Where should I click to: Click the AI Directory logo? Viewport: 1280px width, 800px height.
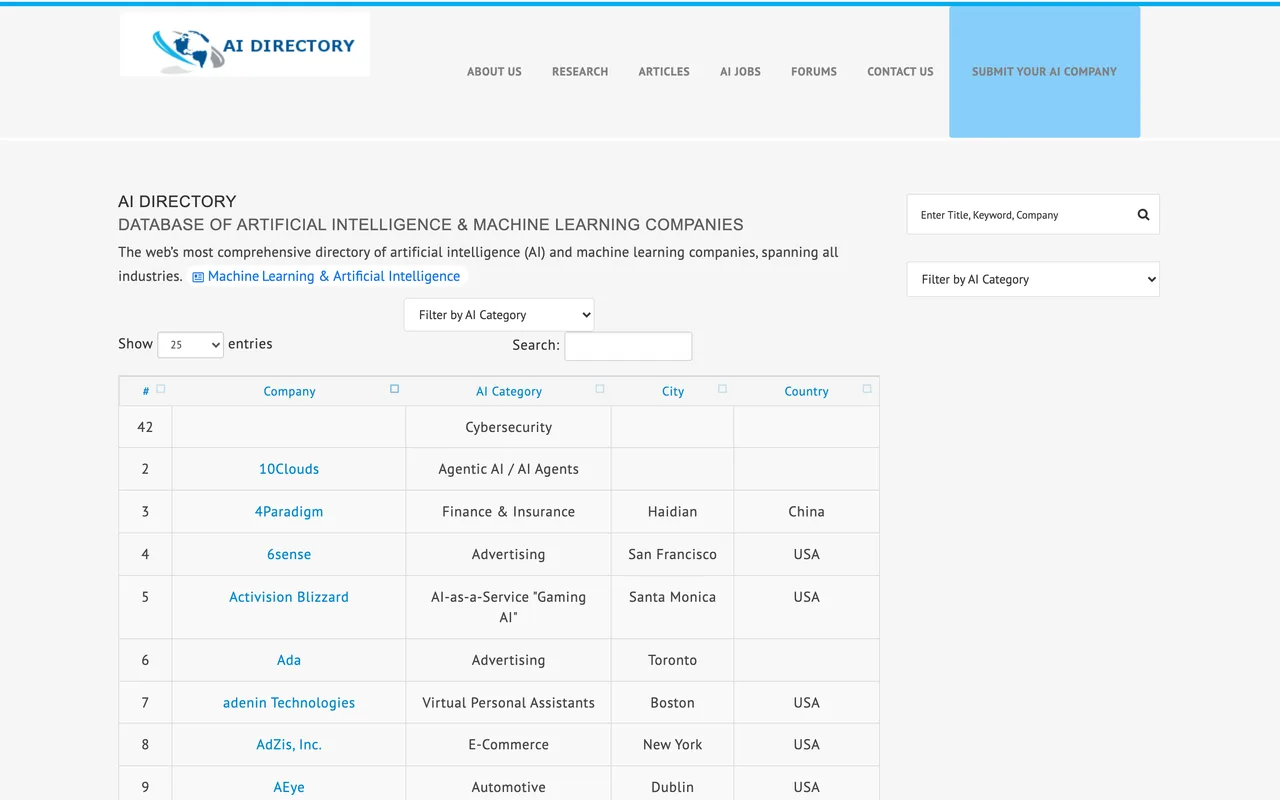click(245, 44)
